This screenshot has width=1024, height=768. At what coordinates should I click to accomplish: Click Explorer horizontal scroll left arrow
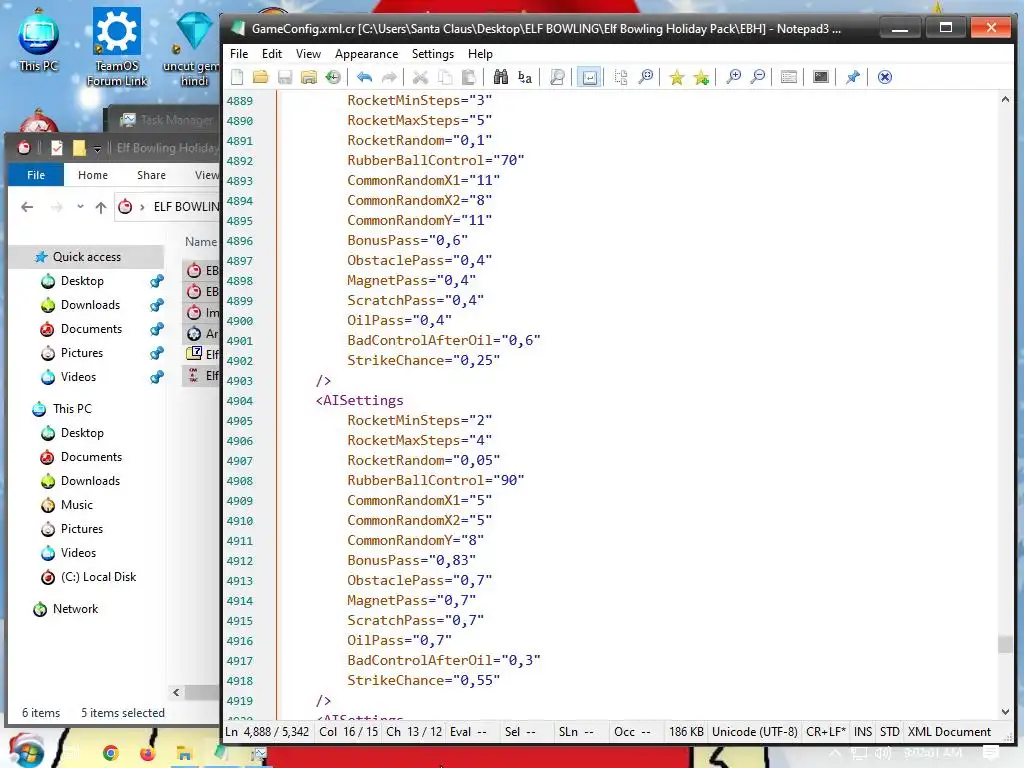pos(176,692)
